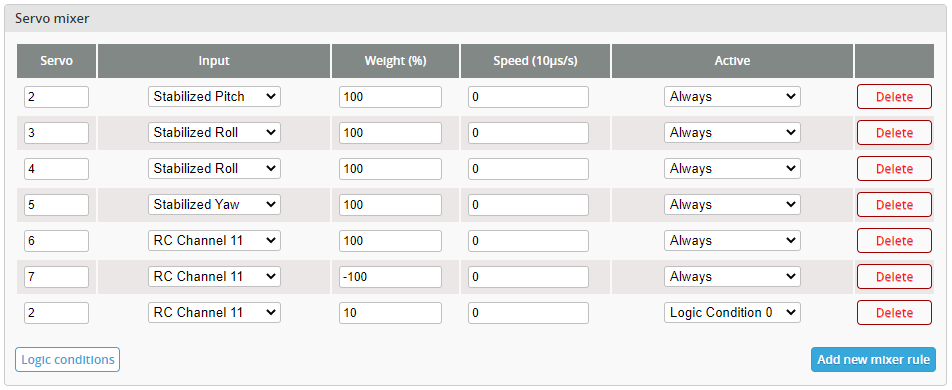The image size is (952, 390).
Task: Open Input dropdown for servo 3 row
Action: coord(214,132)
